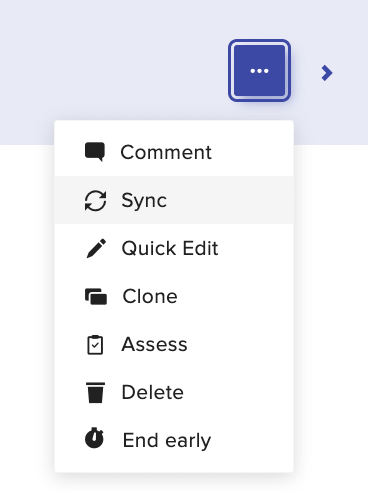
Task: Choose the End early text label
Action: point(167,441)
